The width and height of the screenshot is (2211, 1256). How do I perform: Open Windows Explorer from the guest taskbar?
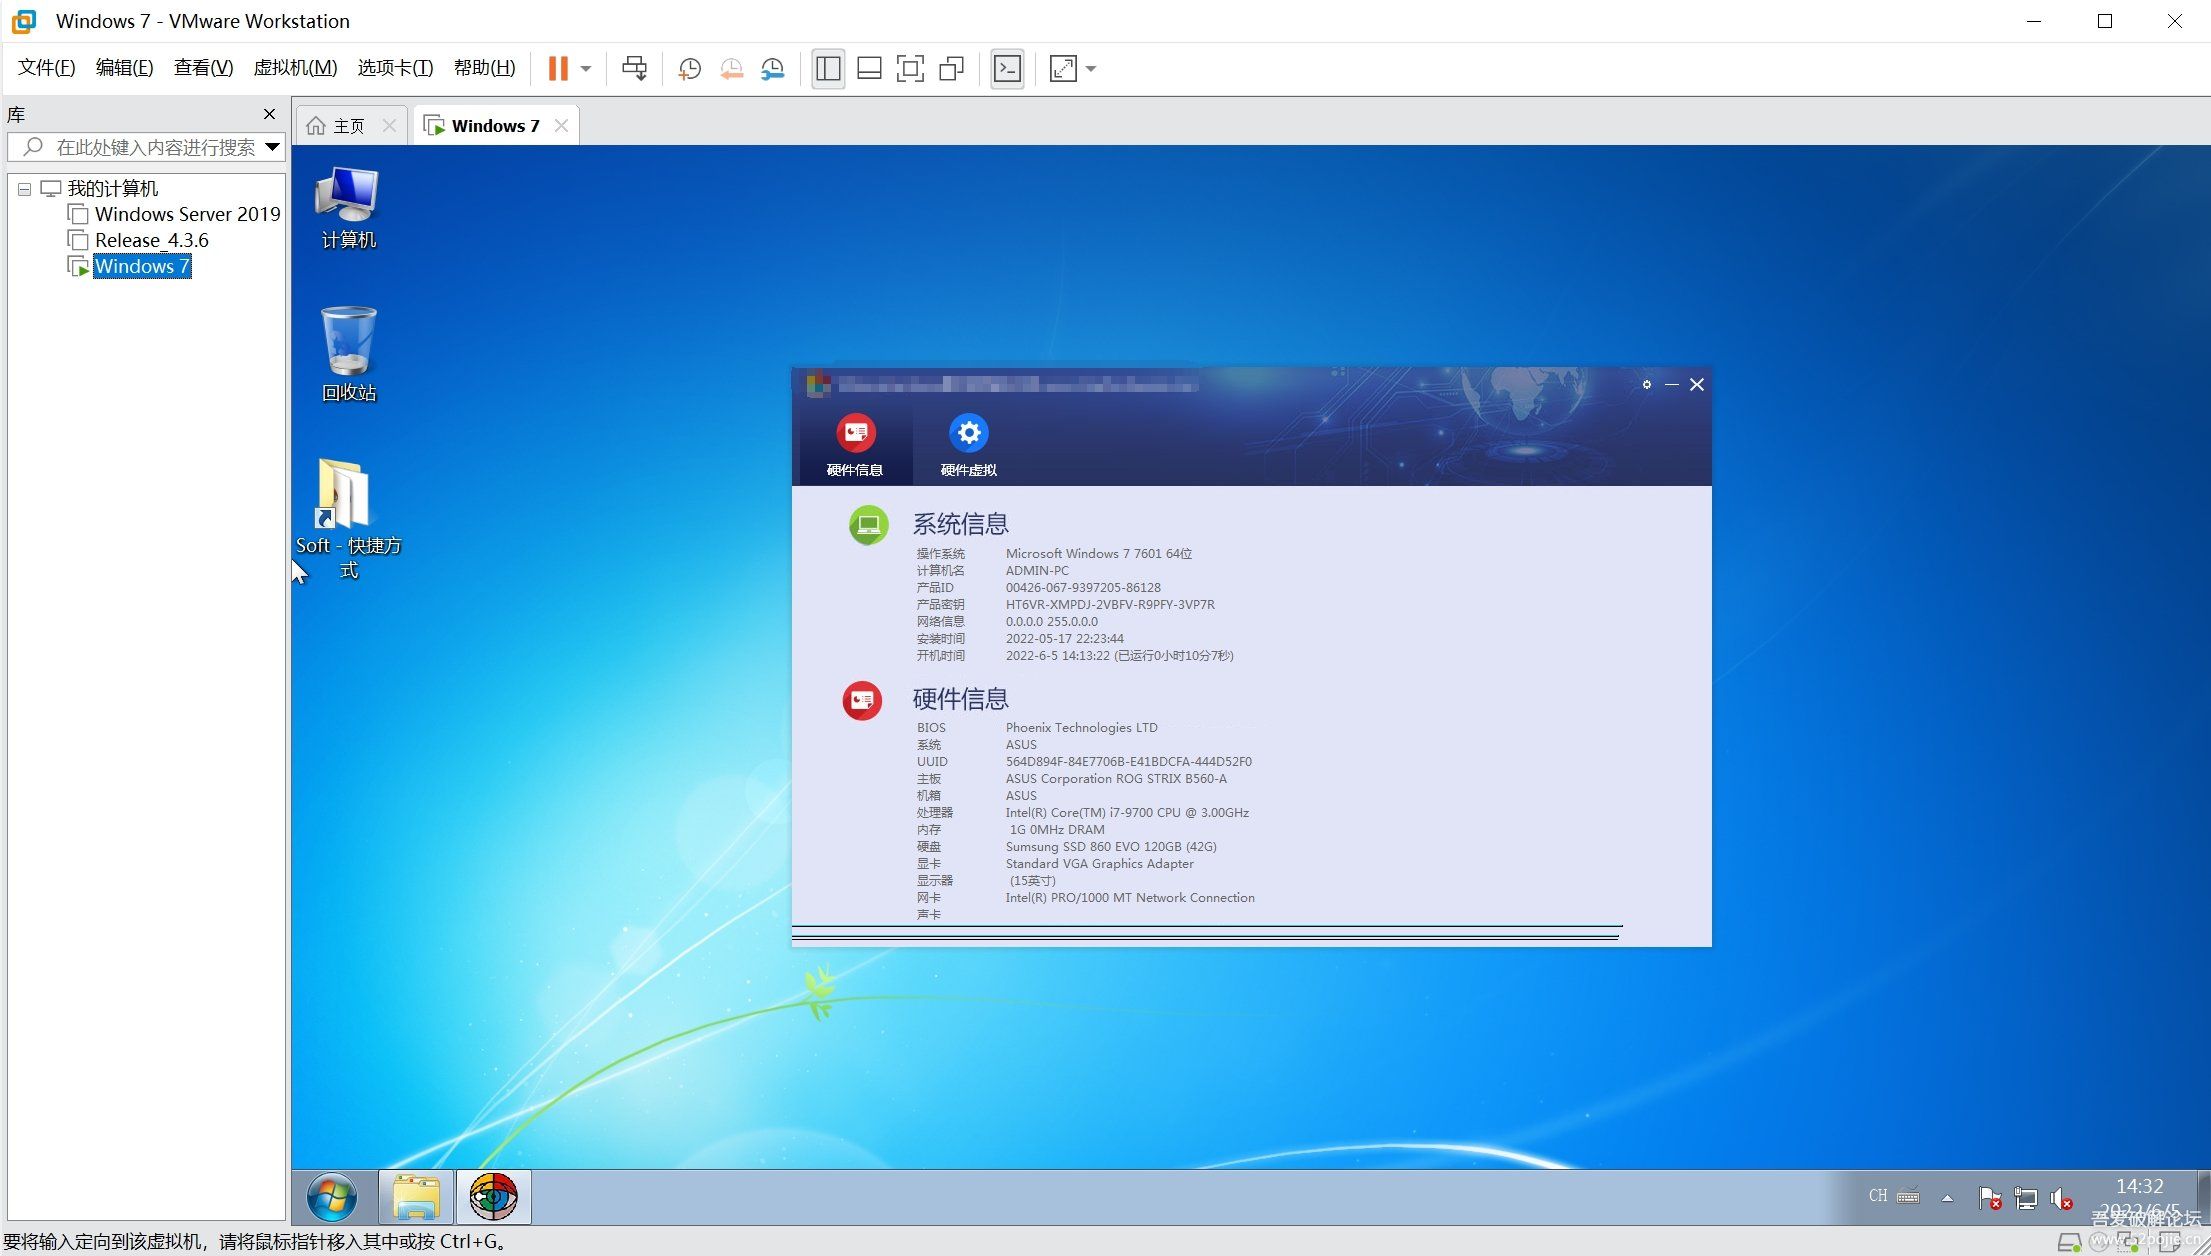point(416,1197)
